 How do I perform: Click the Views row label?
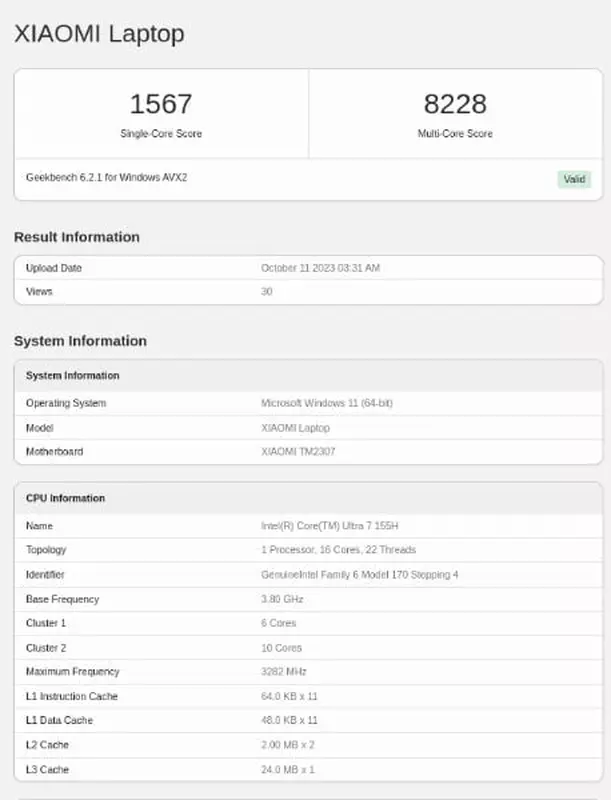pos(39,292)
